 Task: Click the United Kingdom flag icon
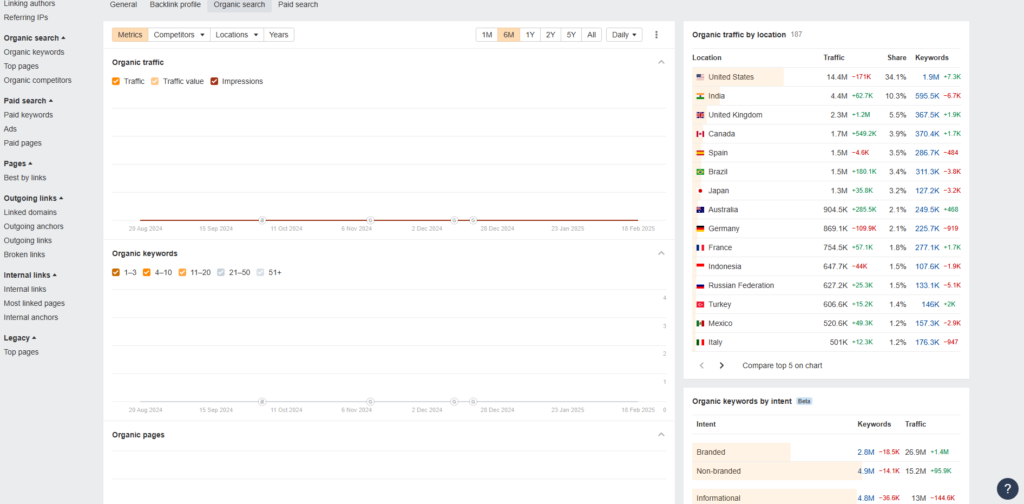click(x=700, y=115)
